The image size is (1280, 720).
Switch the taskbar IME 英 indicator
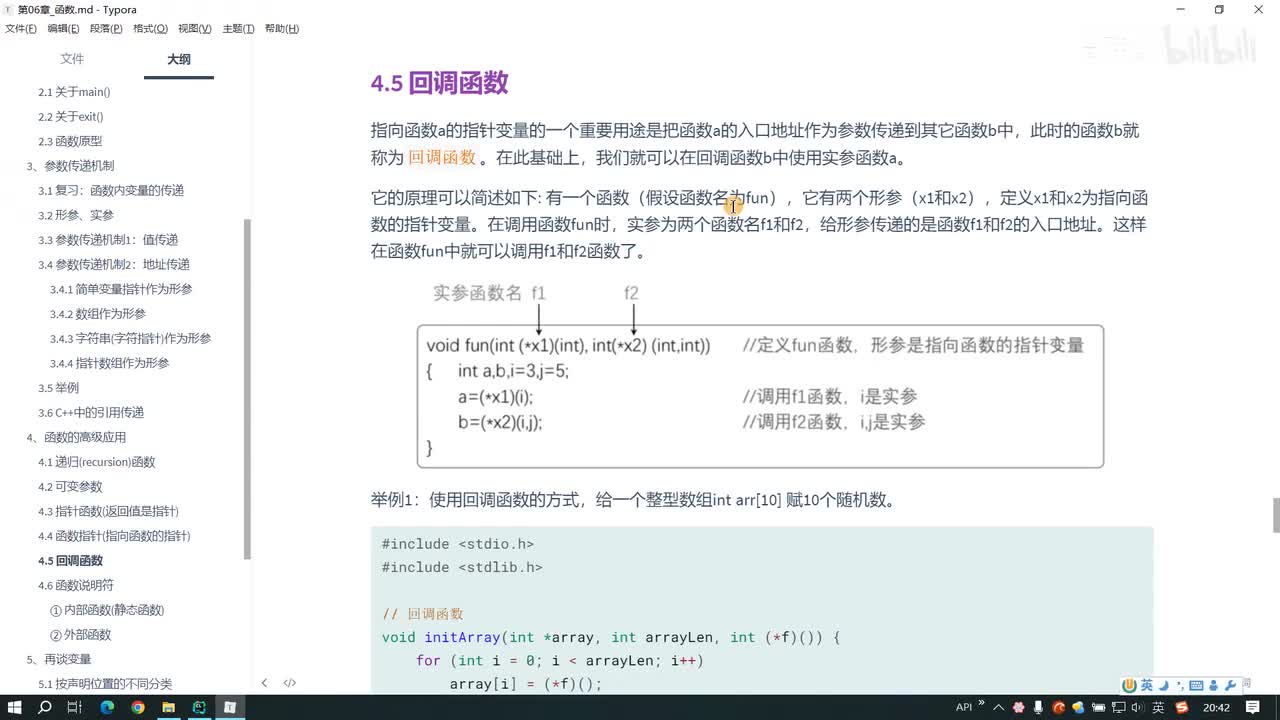[1158, 707]
